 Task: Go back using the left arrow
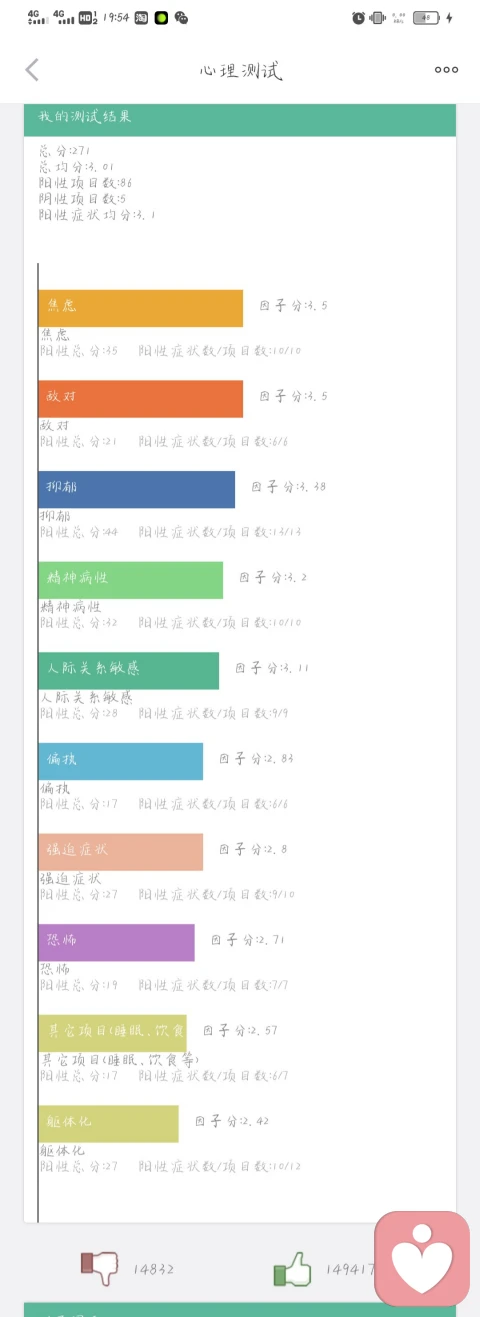pyautogui.click(x=32, y=69)
